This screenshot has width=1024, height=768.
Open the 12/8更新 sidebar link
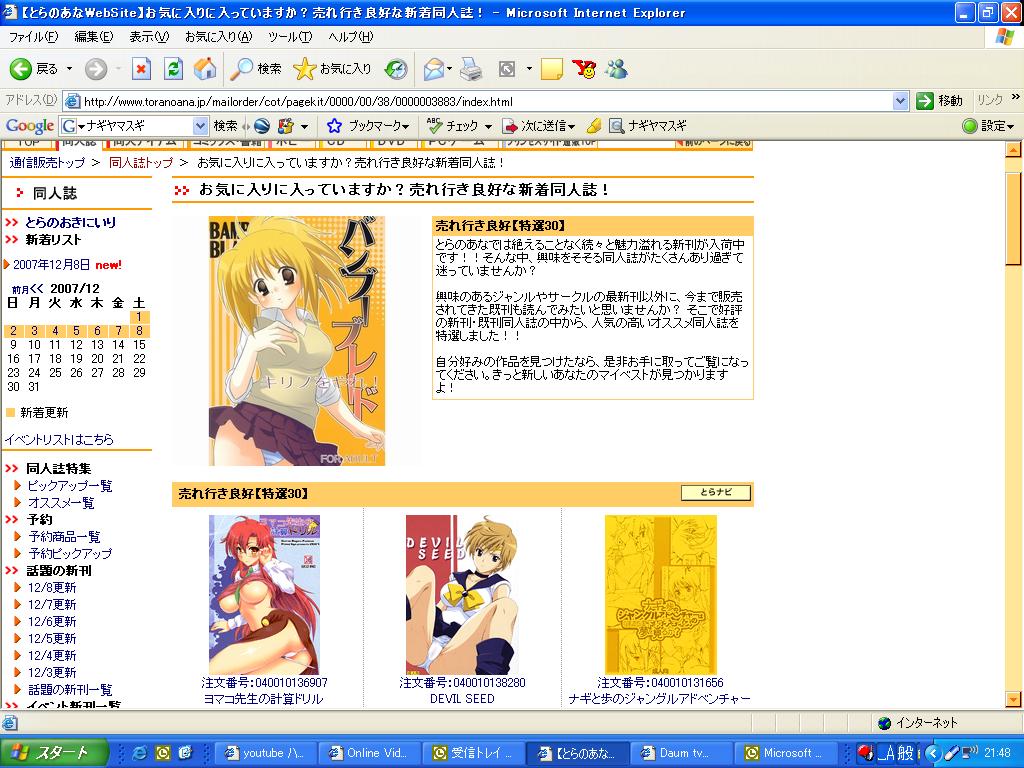[52, 588]
